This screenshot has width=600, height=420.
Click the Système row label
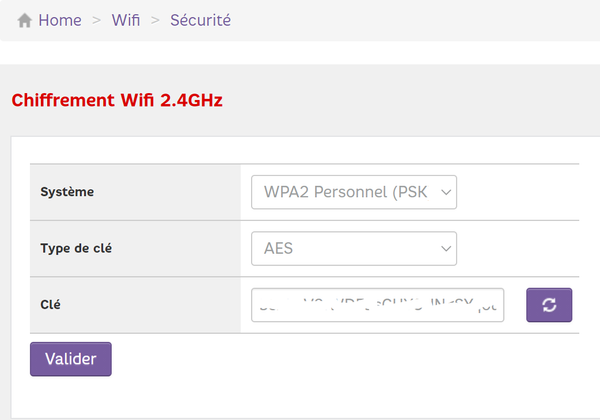(x=67, y=192)
